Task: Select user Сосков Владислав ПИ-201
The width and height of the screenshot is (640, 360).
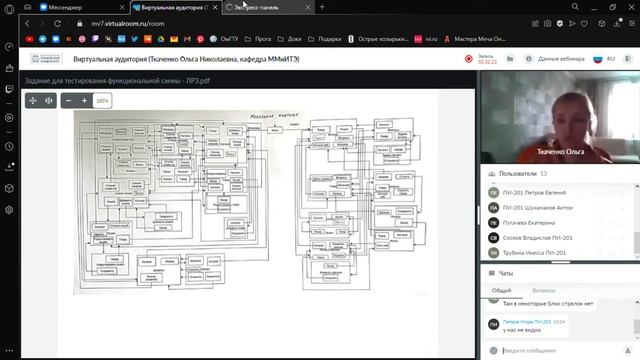Action: tap(538, 238)
